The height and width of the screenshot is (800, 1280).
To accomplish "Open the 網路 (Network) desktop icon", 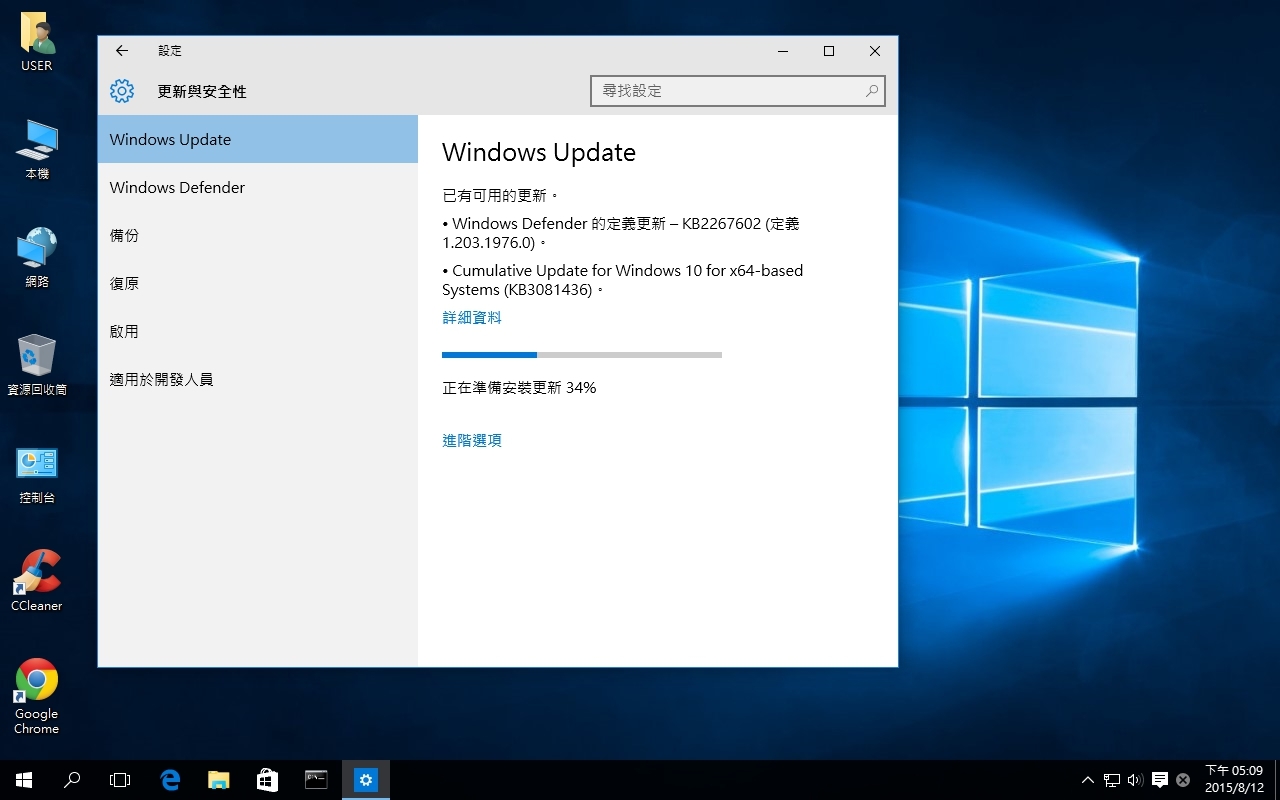I will [x=37, y=258].
